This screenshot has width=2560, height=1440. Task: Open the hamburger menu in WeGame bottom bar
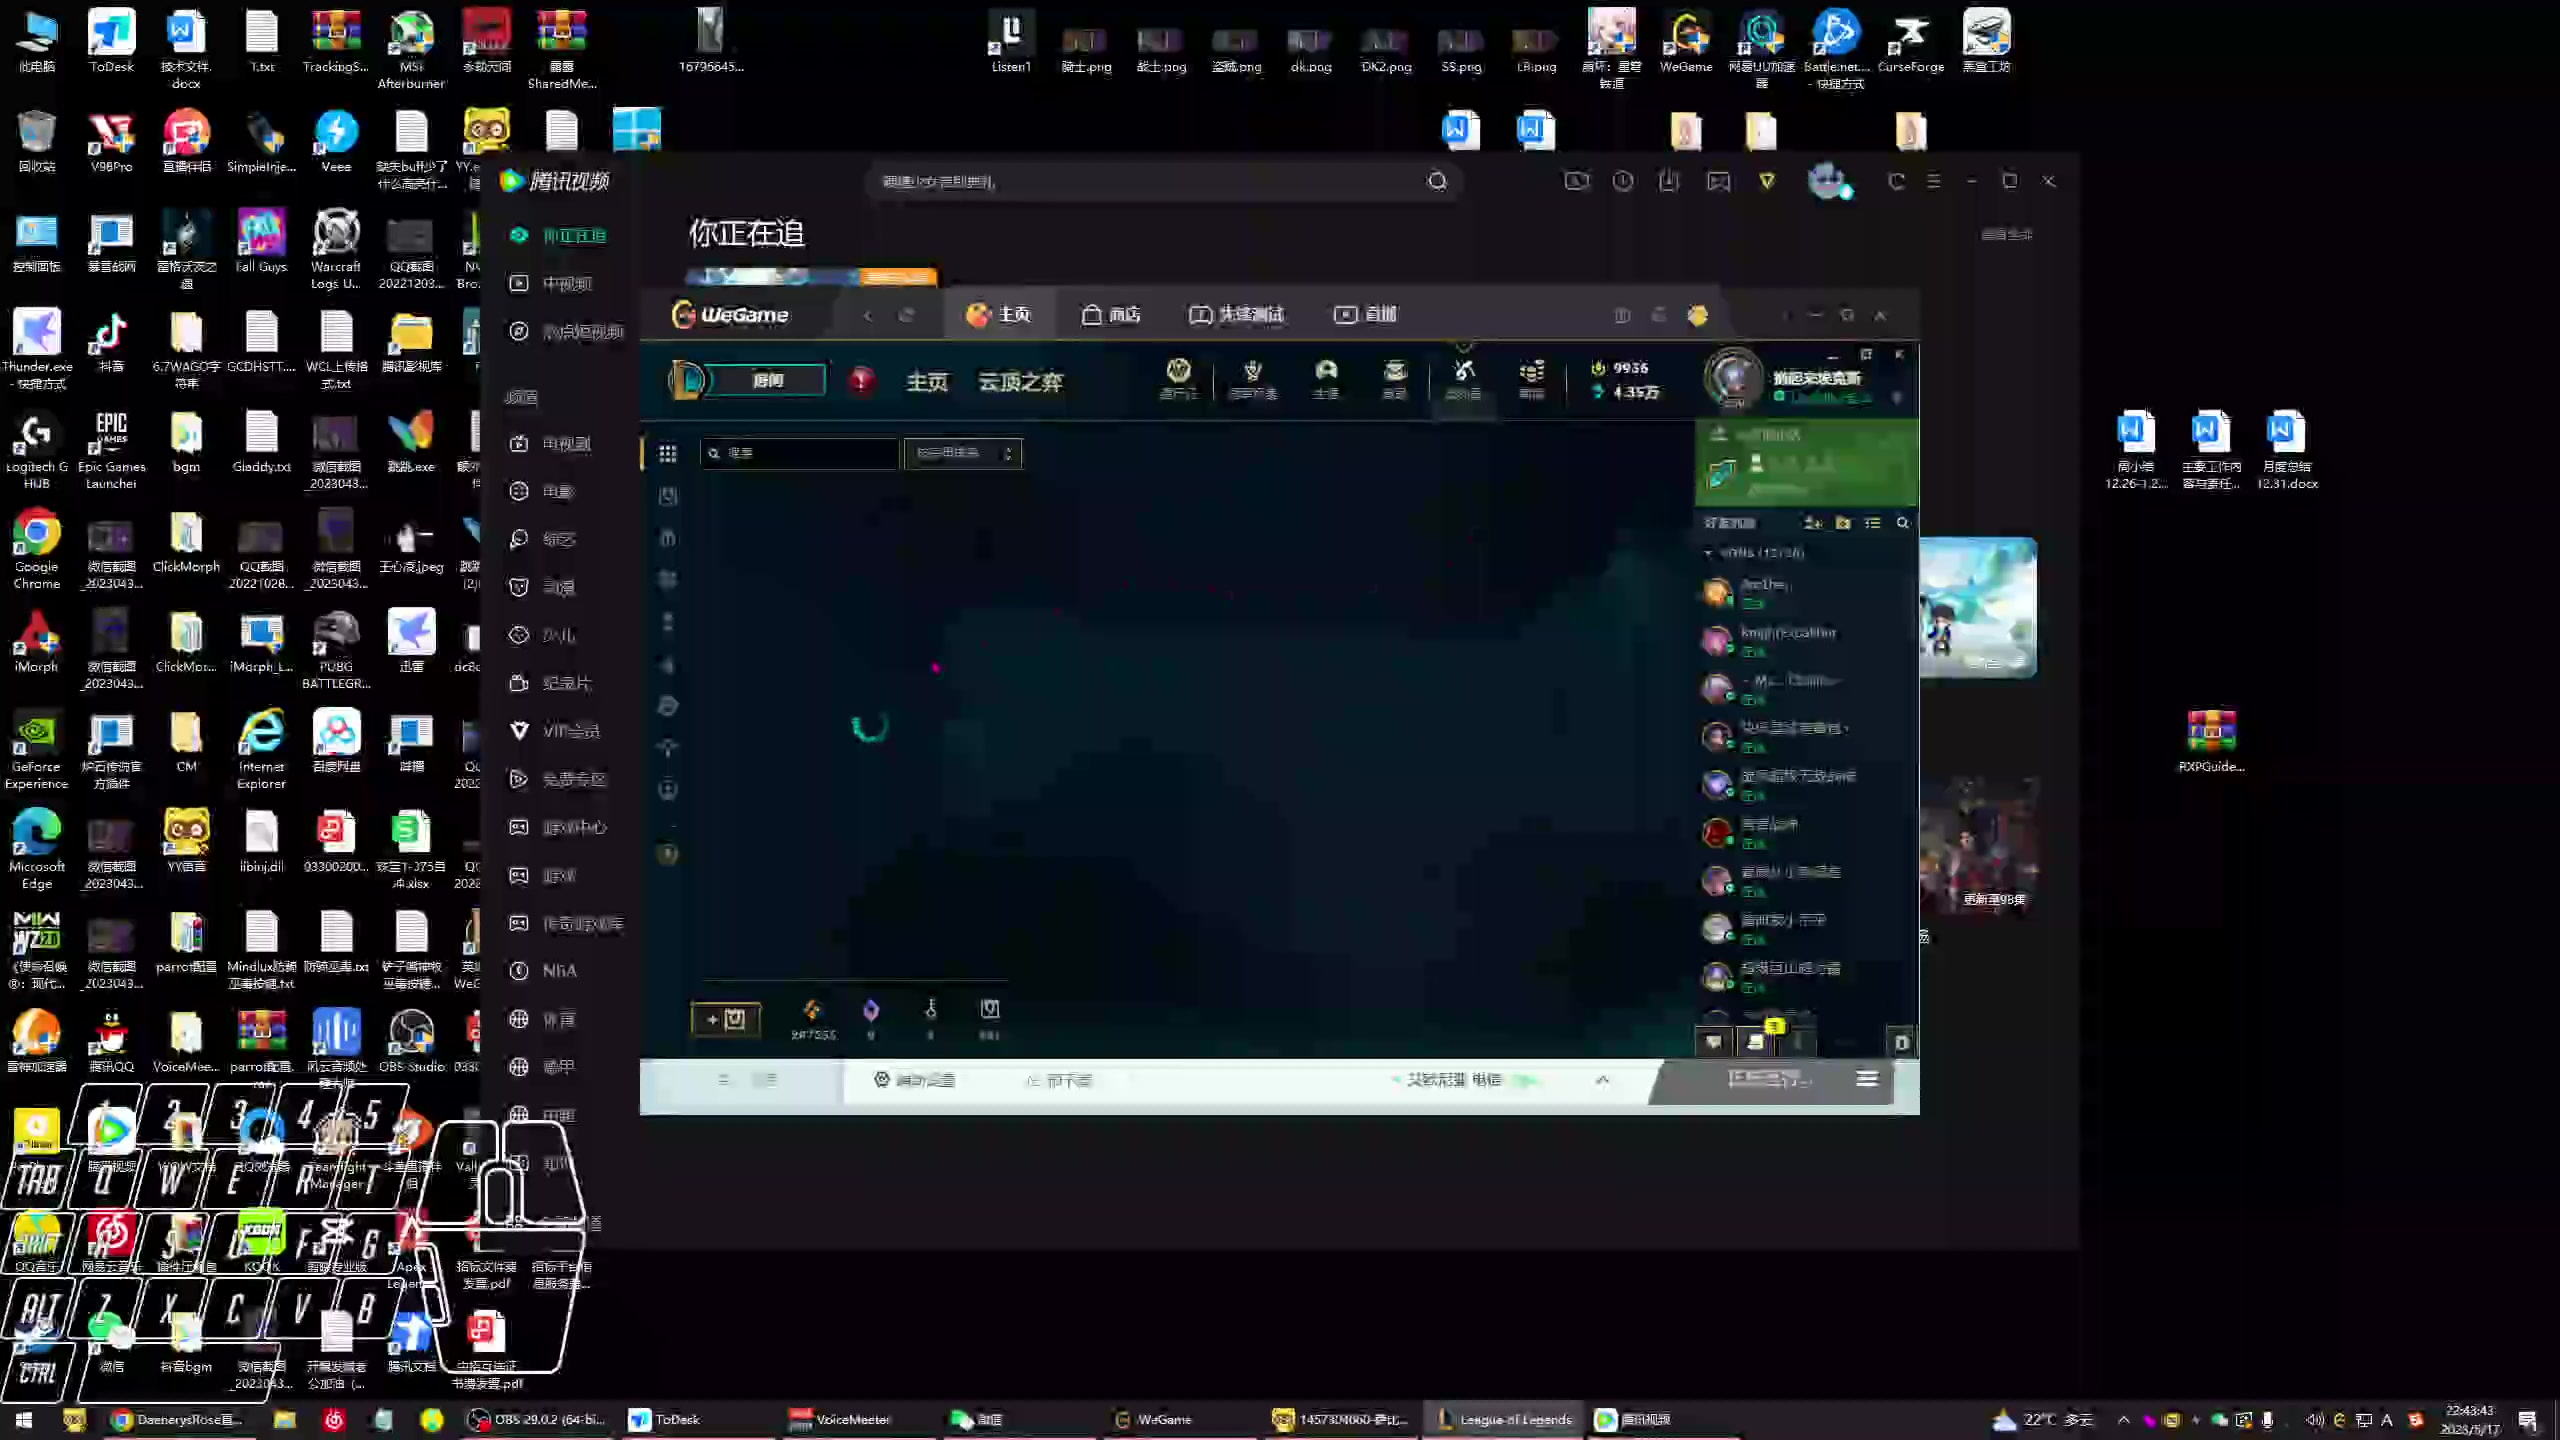[x=1867, y=1079]
